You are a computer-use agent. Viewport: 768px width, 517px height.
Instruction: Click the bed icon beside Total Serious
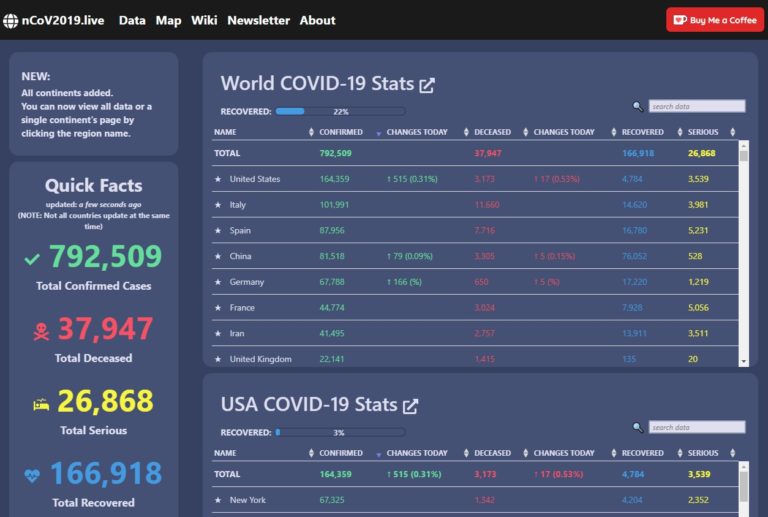coord(41,404)
